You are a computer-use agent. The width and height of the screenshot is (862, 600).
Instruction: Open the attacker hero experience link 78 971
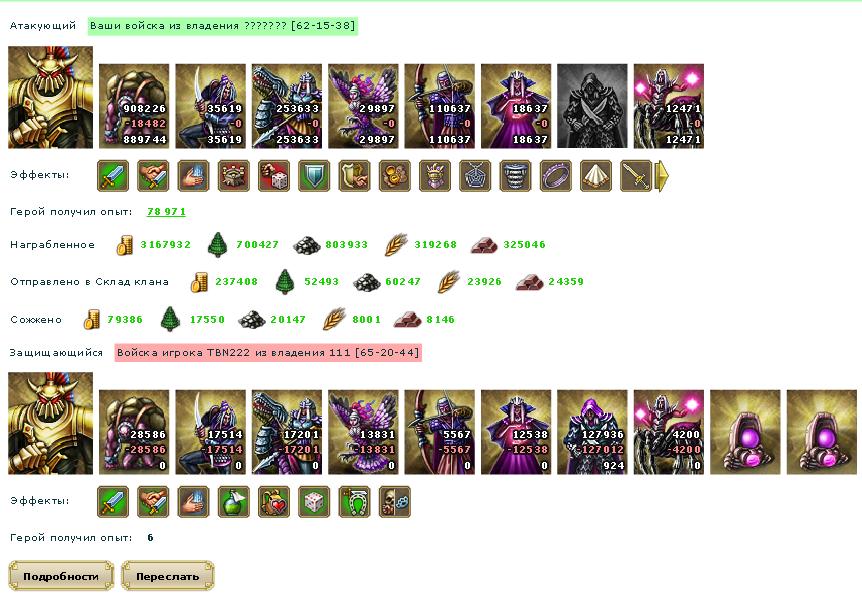(x=166, y=212)
